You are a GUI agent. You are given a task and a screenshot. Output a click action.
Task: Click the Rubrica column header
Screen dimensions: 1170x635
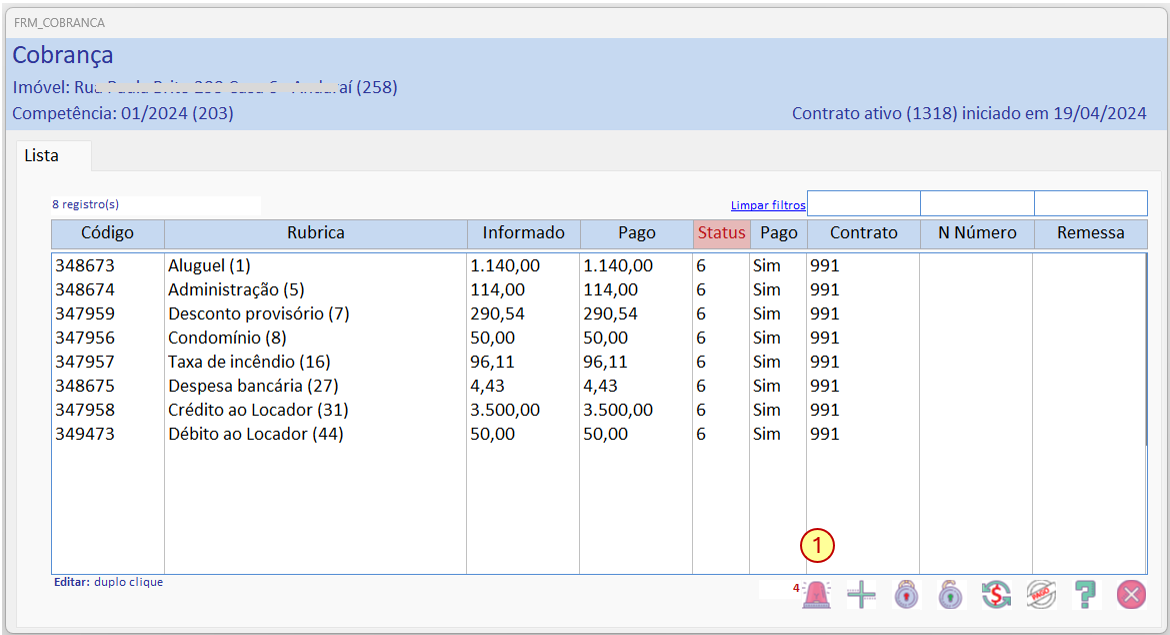tap(316, 233)
